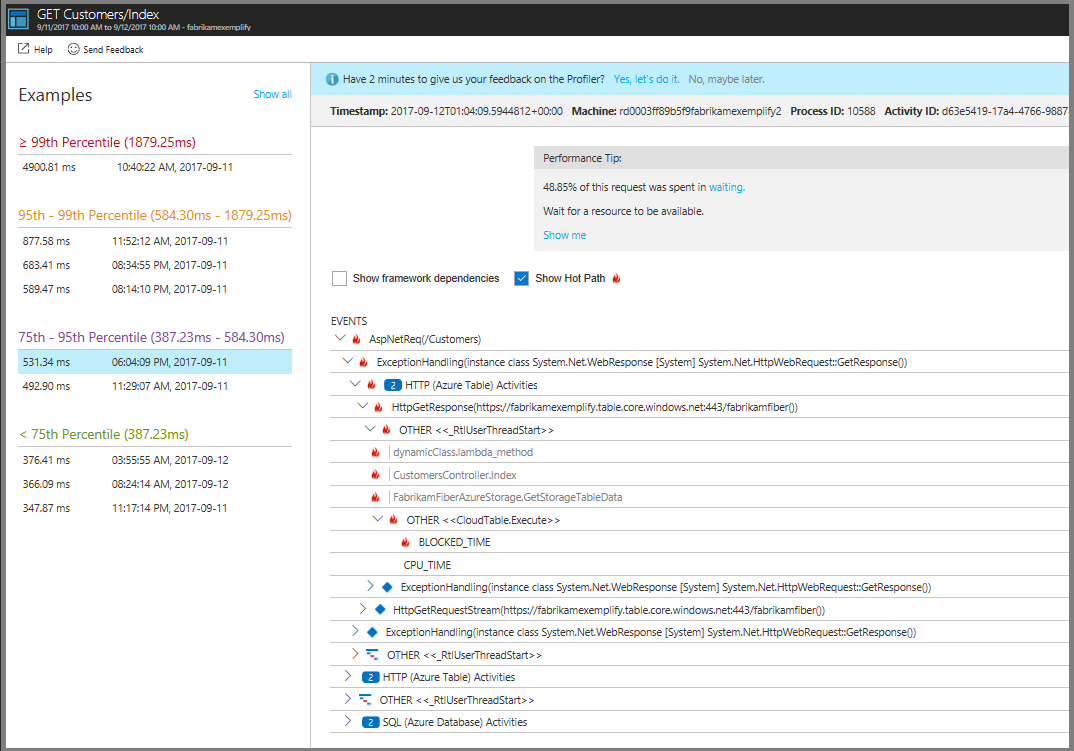Click the profiler blade icon in title bar
The image size is (1074, 751).
point(18,19)
